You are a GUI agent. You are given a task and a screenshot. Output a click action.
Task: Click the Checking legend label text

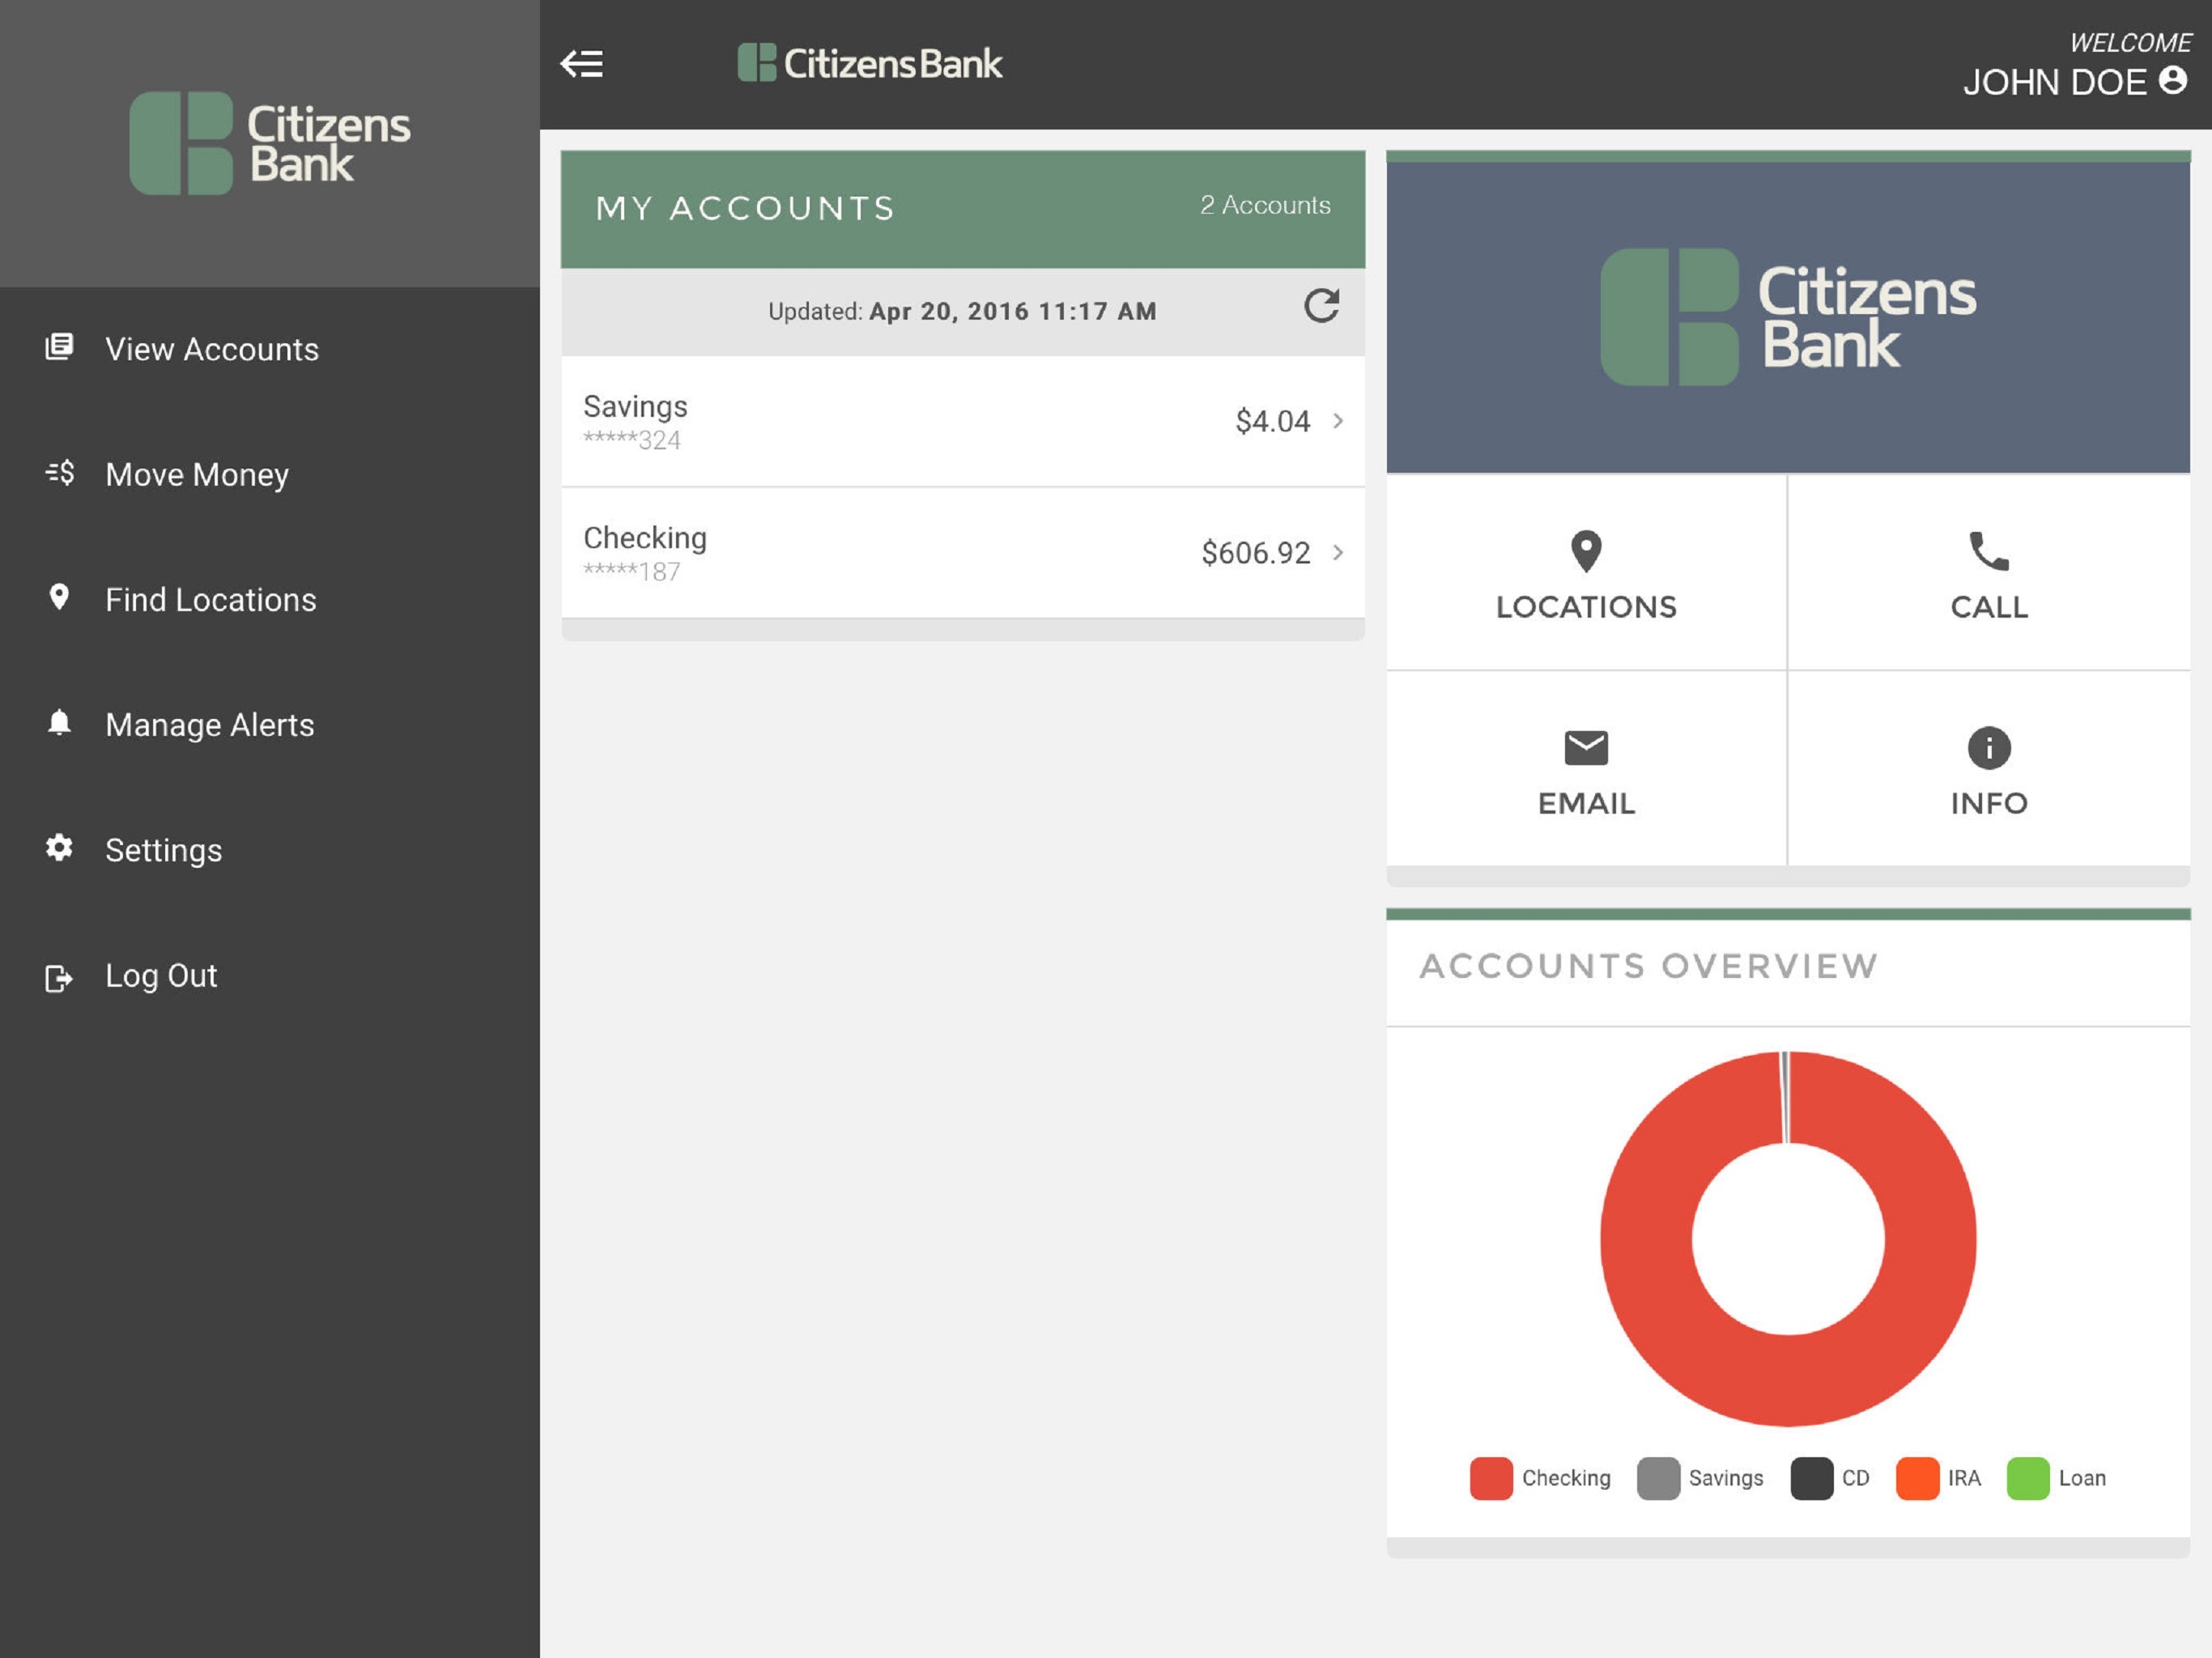tap(1566, 1478)
